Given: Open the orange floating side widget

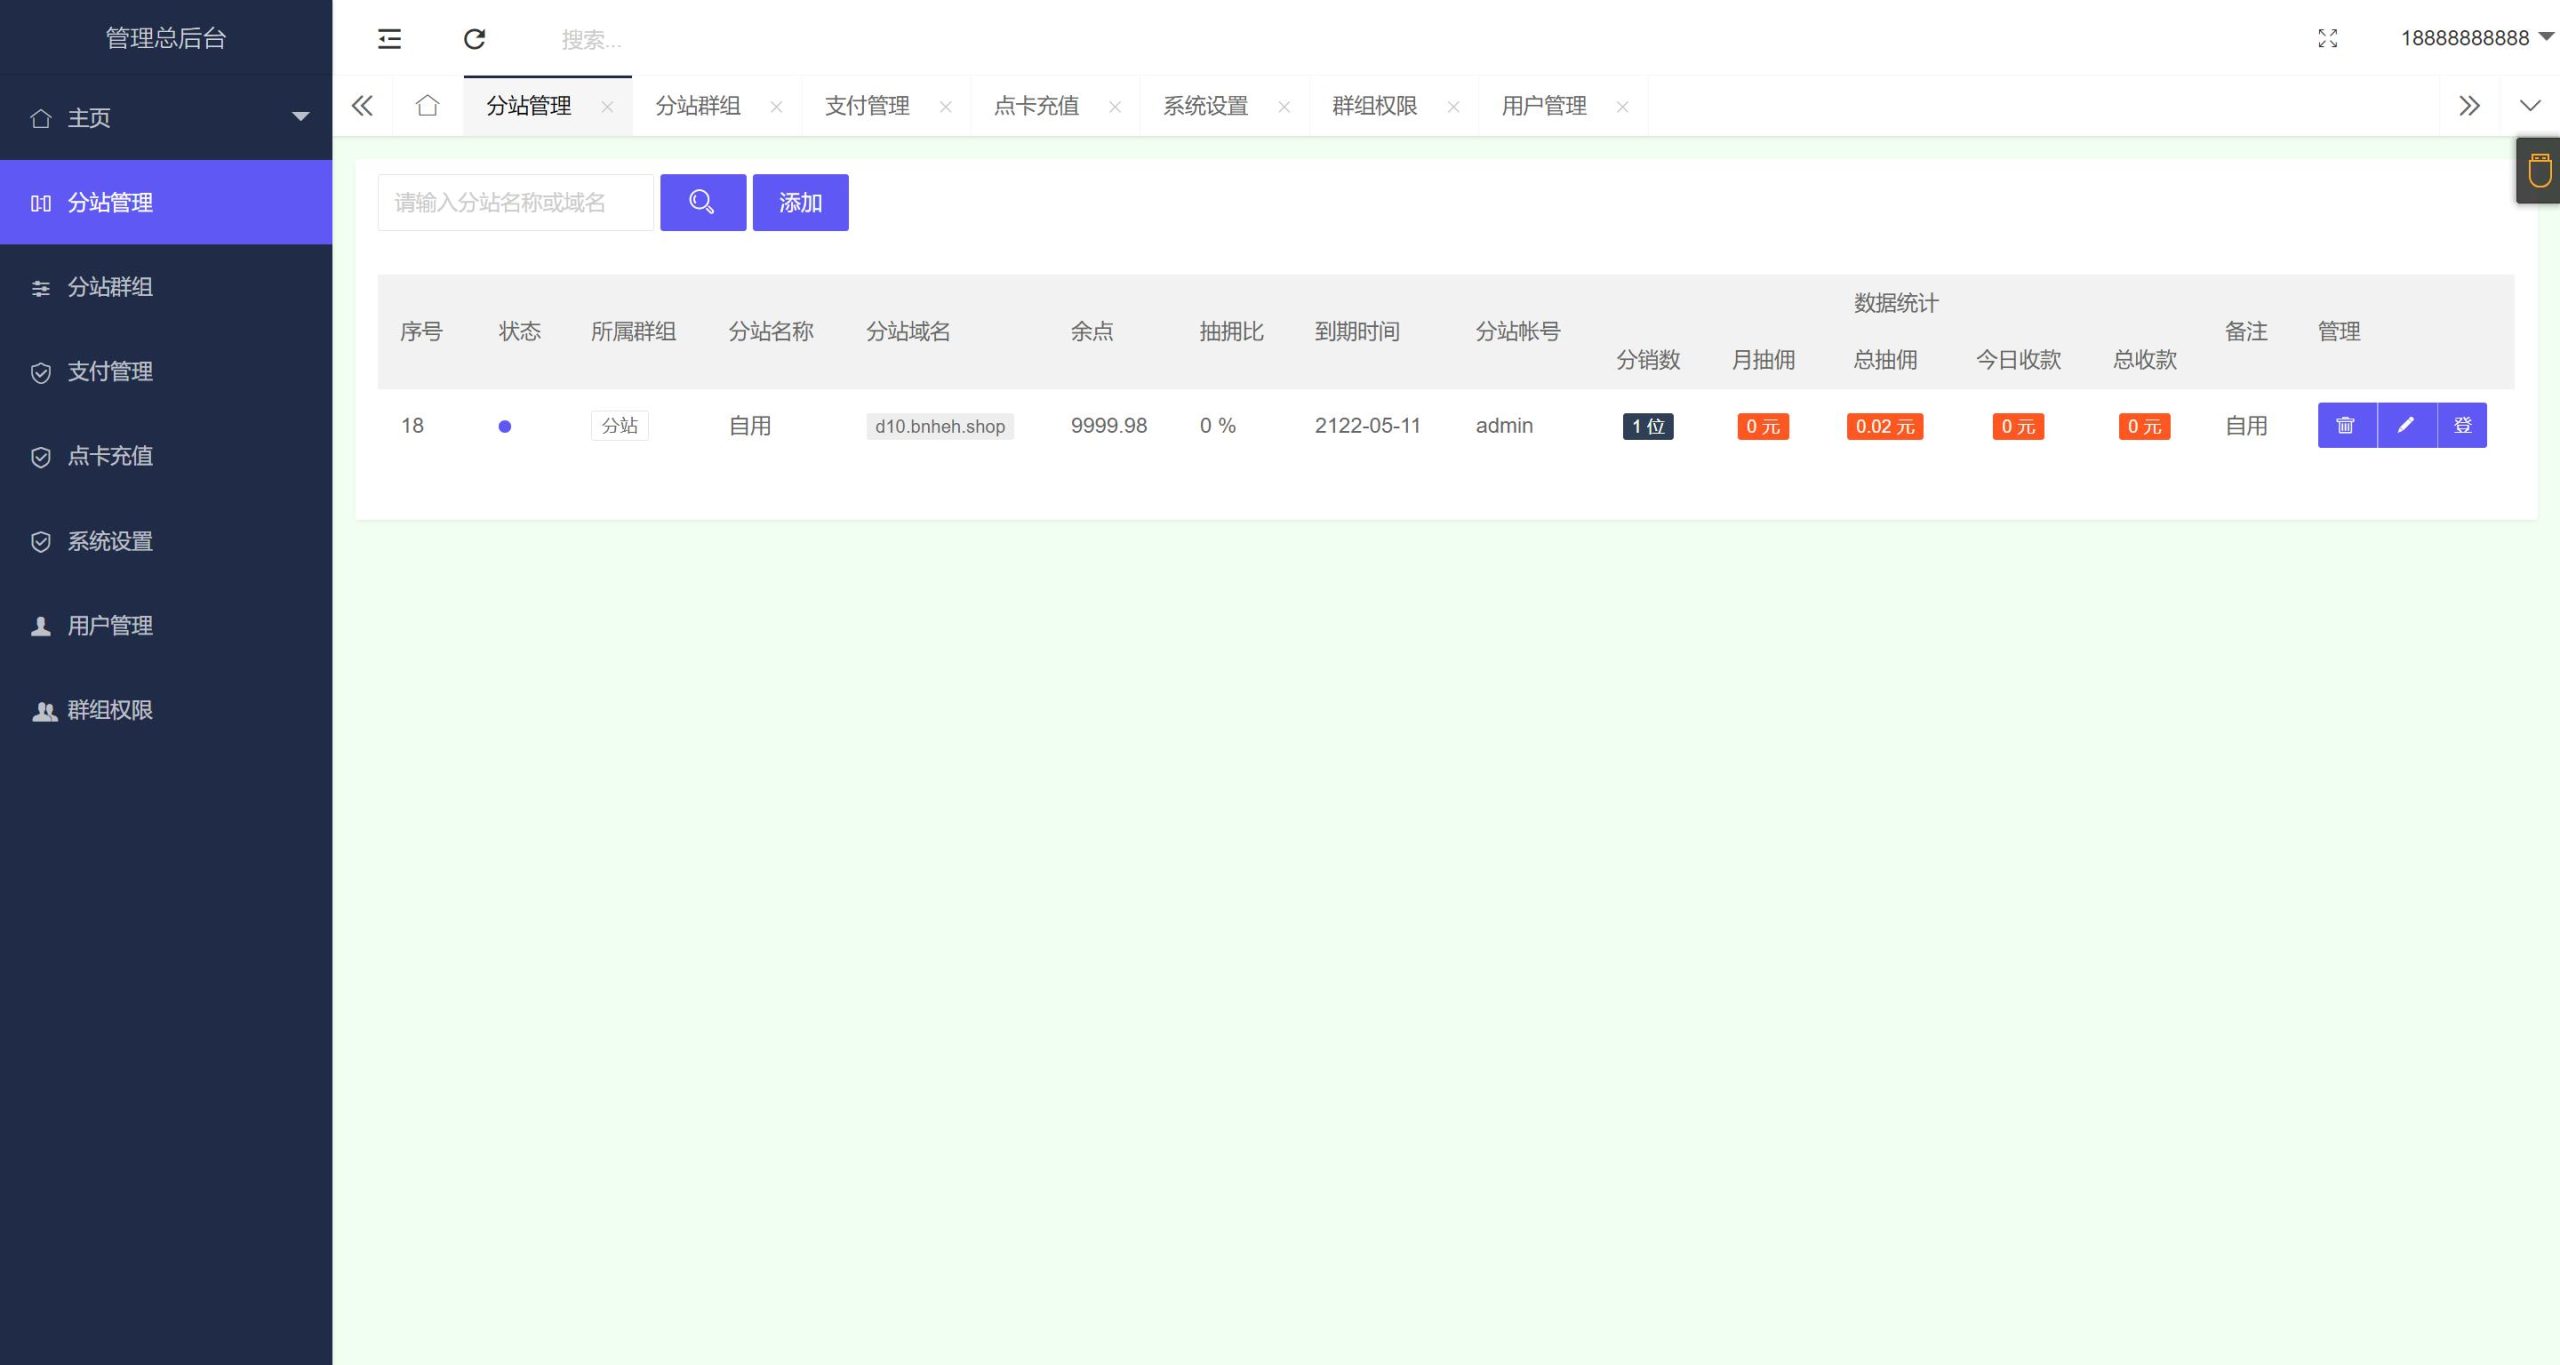Looking at the screenshot, I should [x=2539, y=170].
